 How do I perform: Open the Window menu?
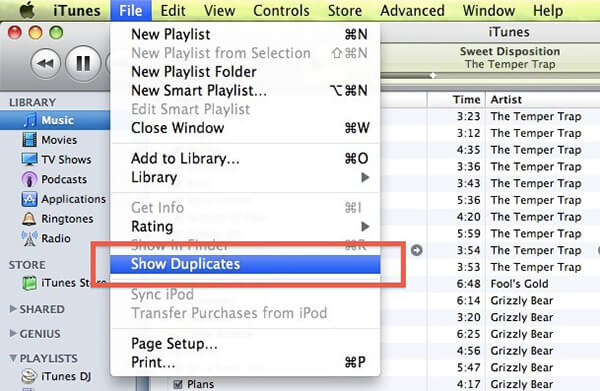[489, 10]
